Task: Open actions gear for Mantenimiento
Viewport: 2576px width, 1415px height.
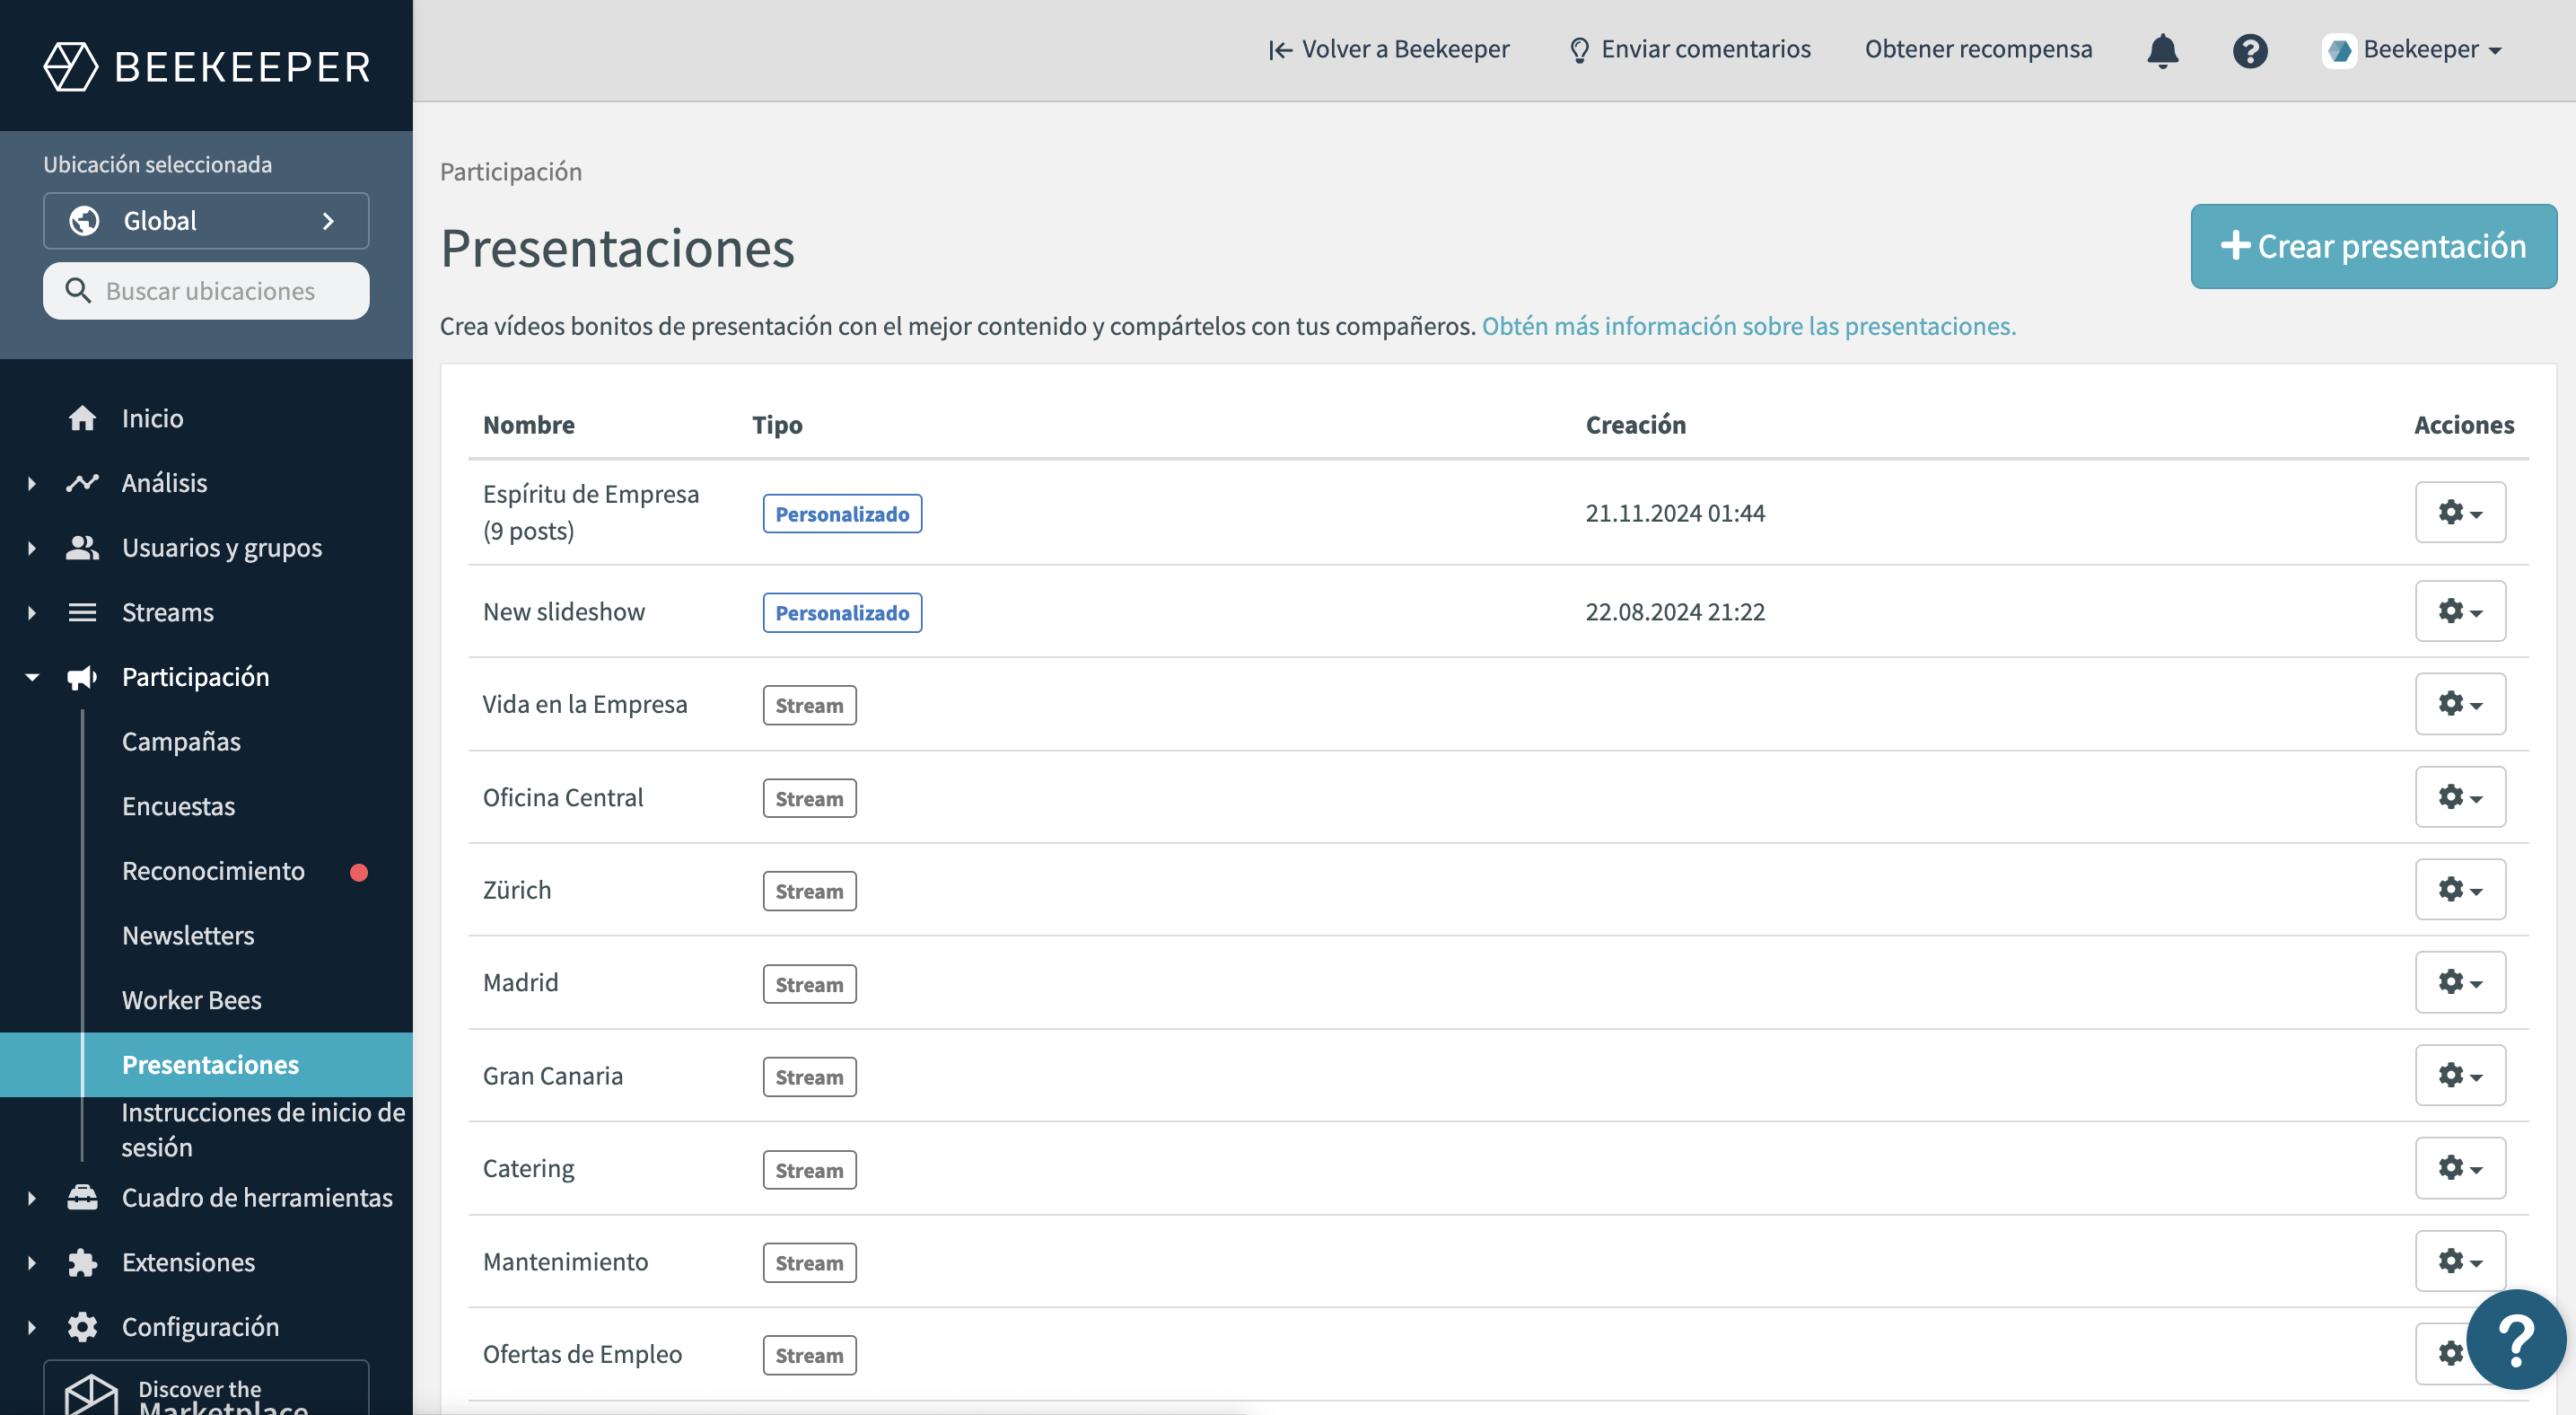Action: (x=2460, y=1261)
